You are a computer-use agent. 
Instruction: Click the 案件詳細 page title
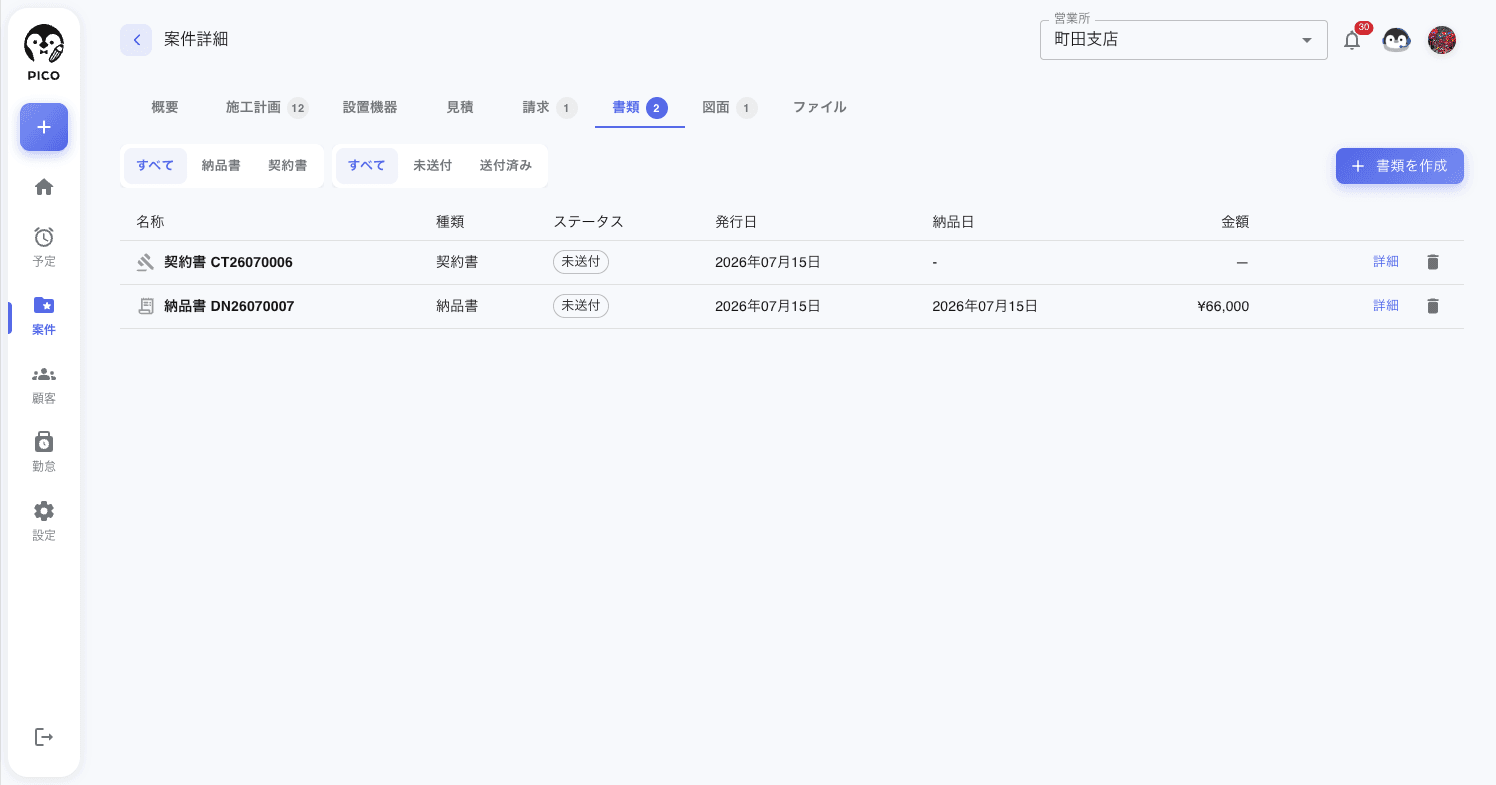(196, 40)
